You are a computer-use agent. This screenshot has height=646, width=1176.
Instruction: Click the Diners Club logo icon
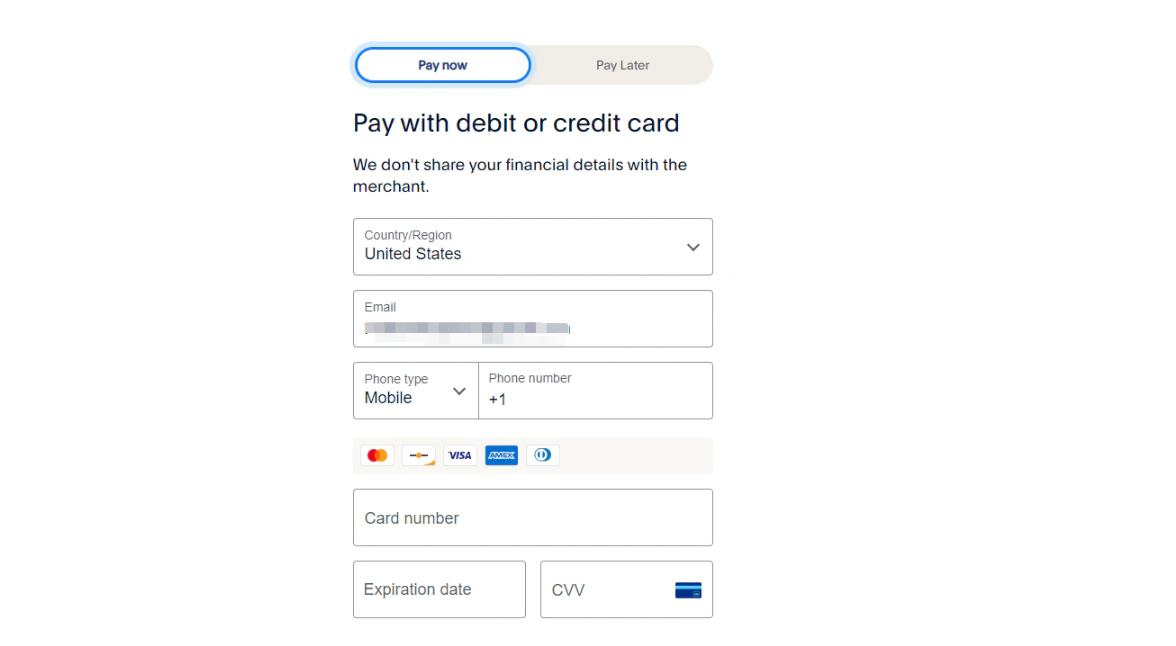pos(542,456)
